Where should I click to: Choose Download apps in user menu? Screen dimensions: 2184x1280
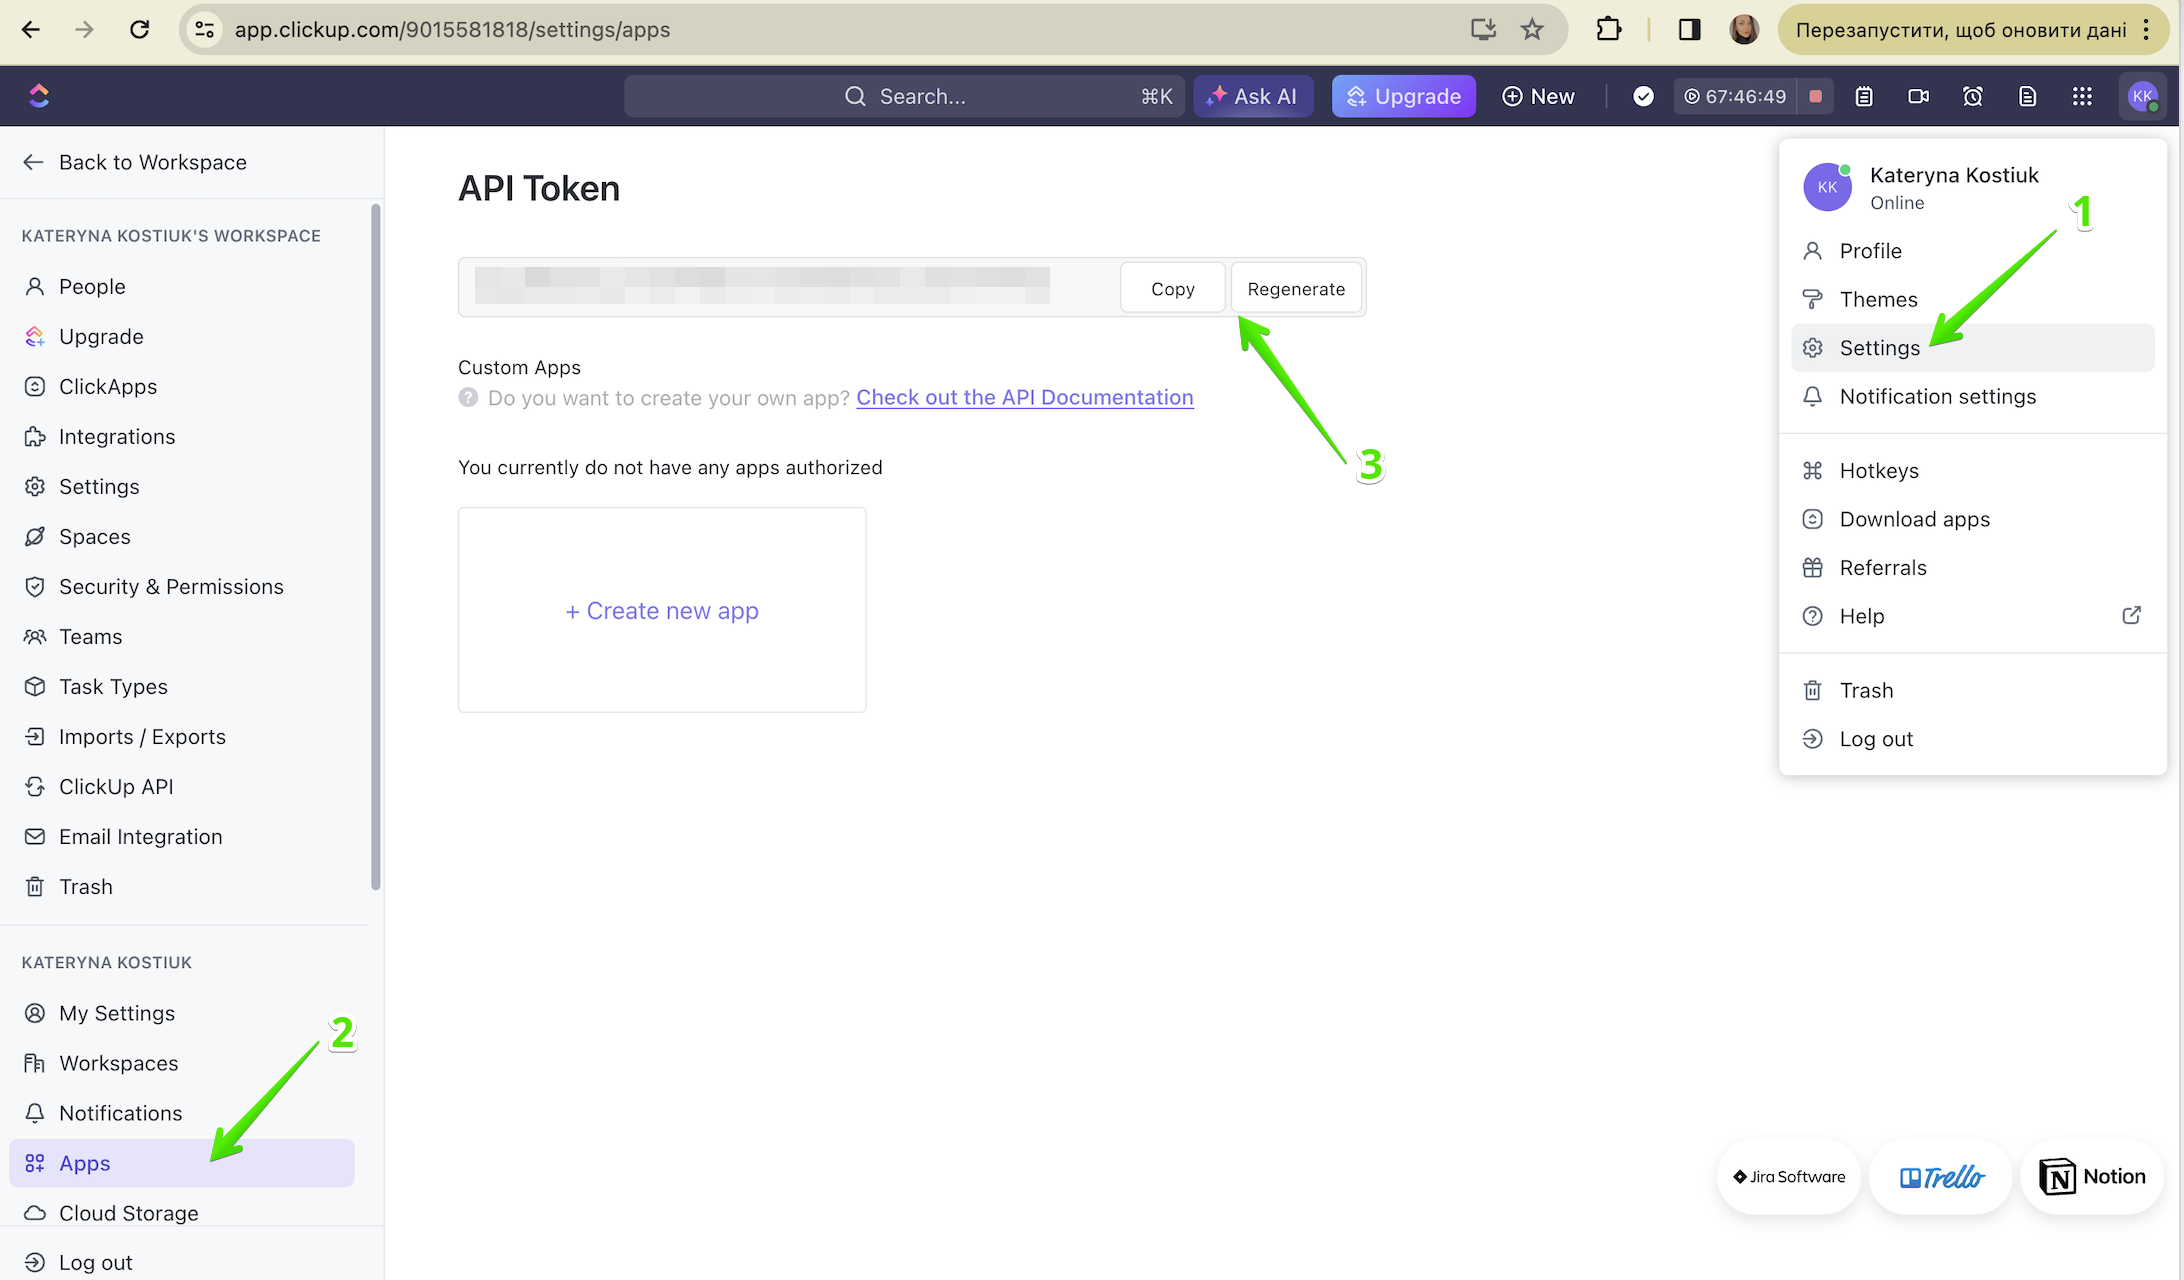click(1973, 519)
